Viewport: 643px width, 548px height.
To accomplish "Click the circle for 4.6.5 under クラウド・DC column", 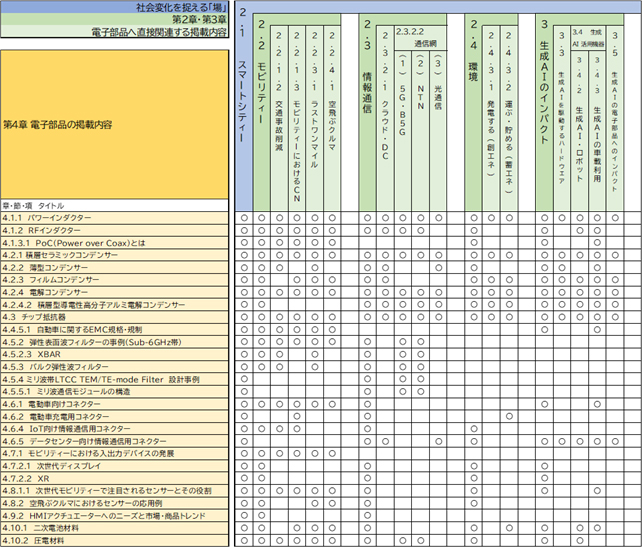I will click(385, 441).
